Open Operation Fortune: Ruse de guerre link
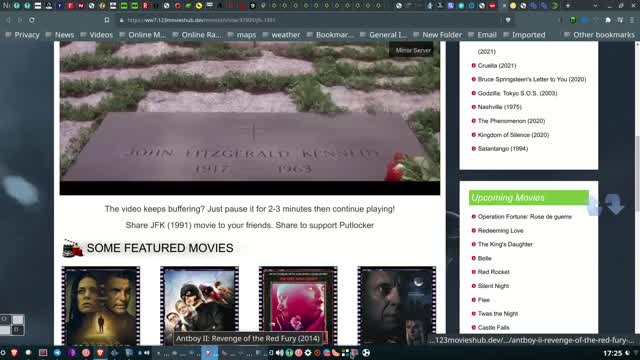 pyautogui.click(x=524, y=217)
